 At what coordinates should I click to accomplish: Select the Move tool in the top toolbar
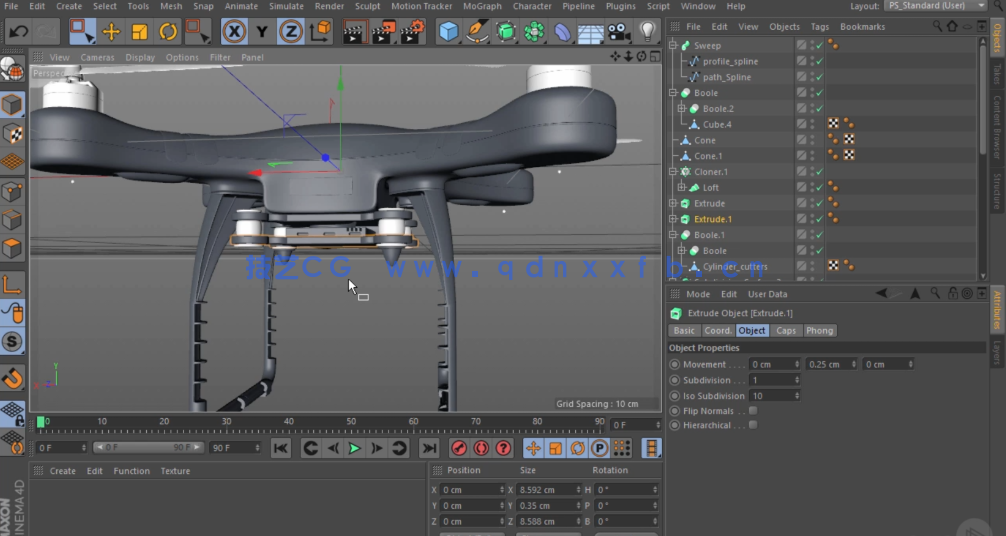click(111, 32)
